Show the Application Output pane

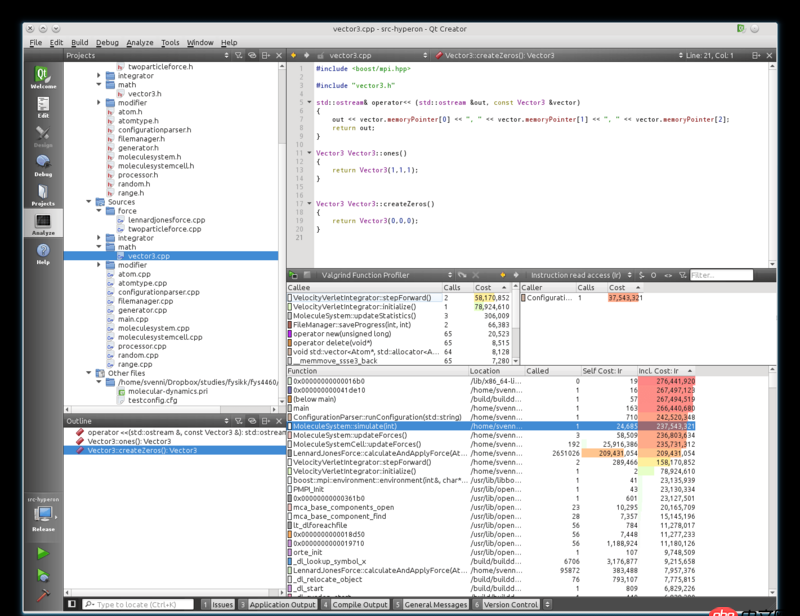point(278,604)
